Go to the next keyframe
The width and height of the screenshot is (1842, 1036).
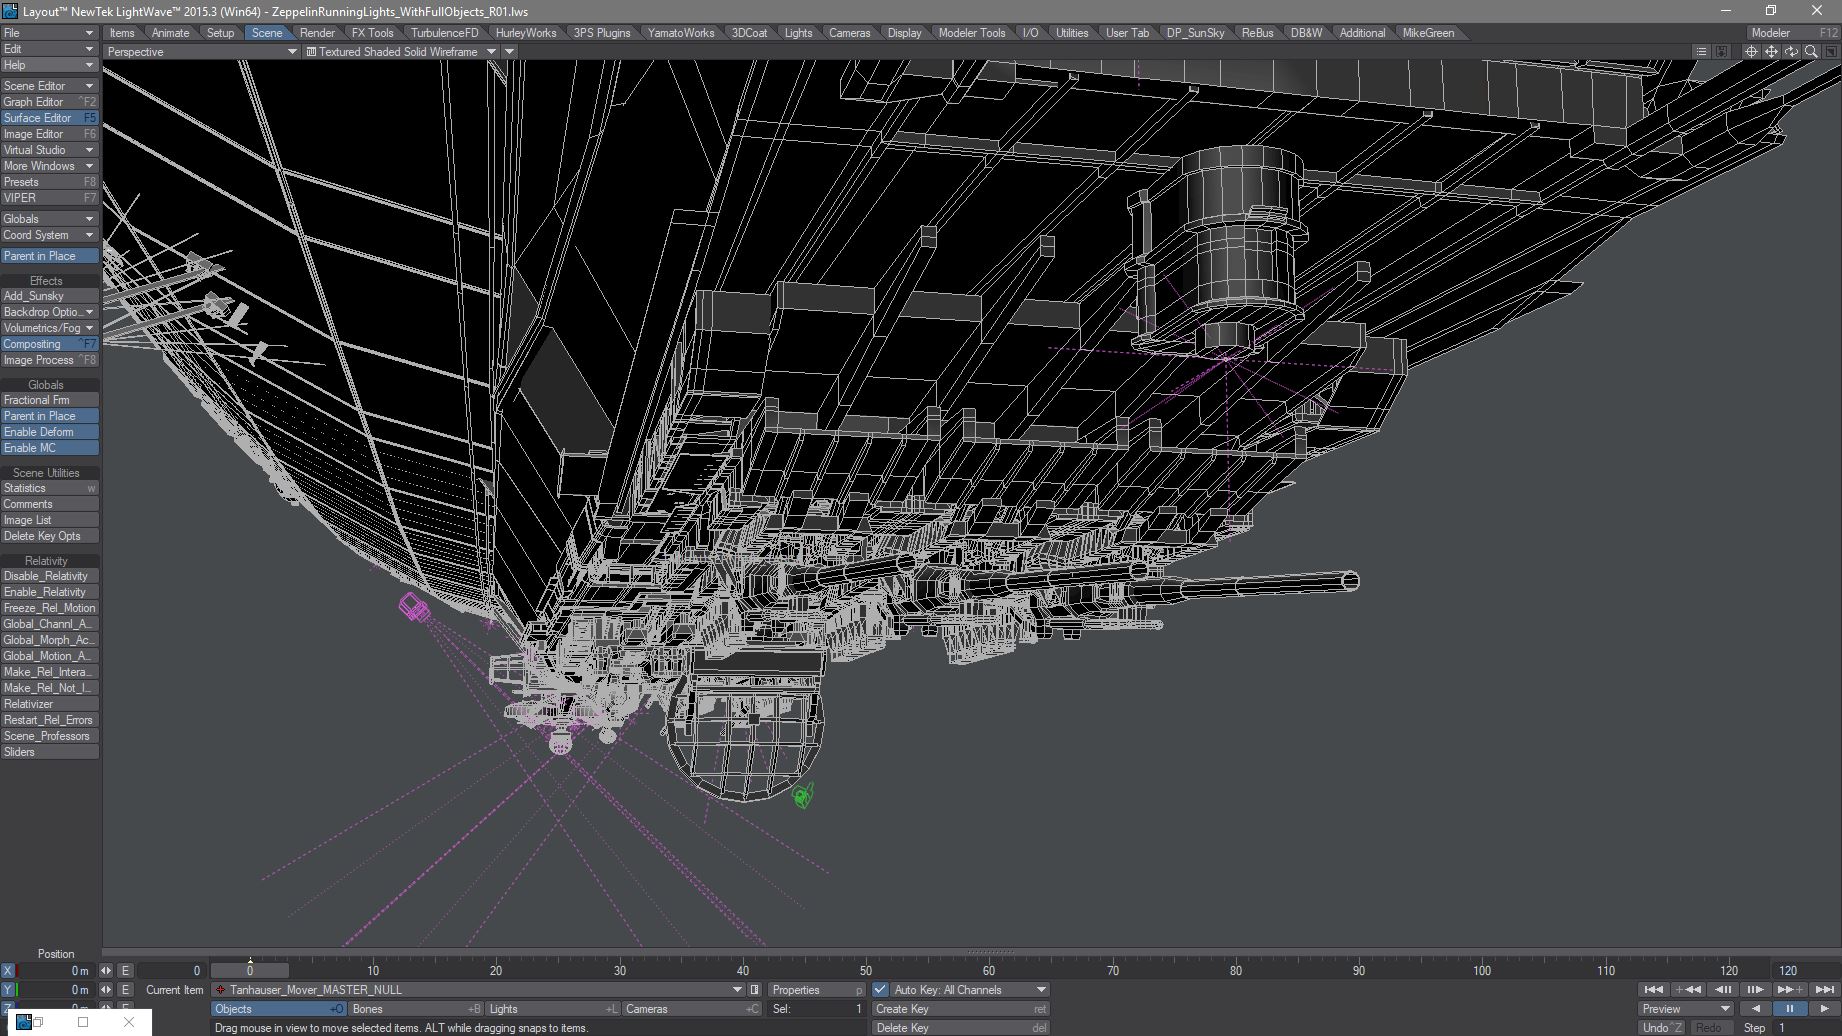(1789, 990)
